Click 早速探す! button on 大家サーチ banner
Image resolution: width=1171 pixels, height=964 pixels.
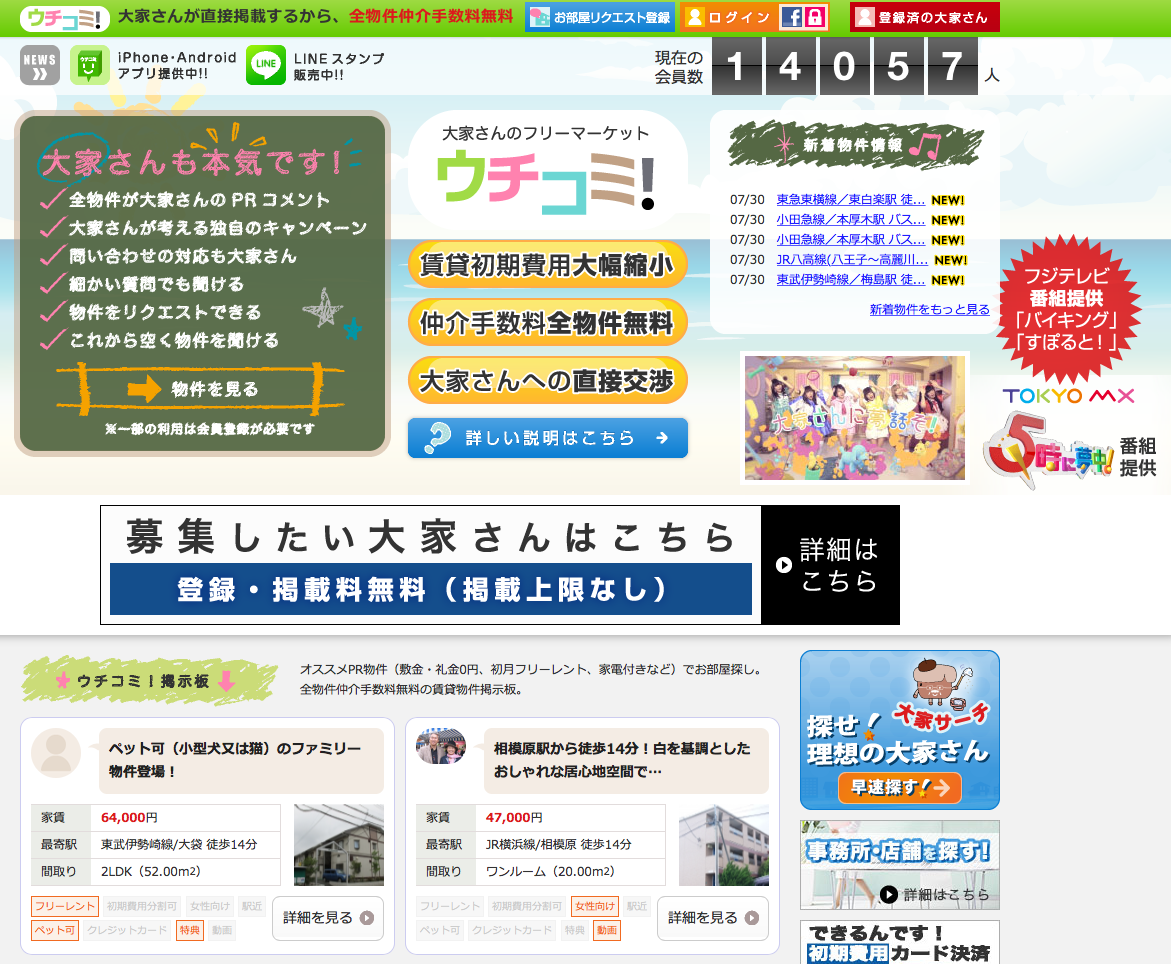coord(900,788)
